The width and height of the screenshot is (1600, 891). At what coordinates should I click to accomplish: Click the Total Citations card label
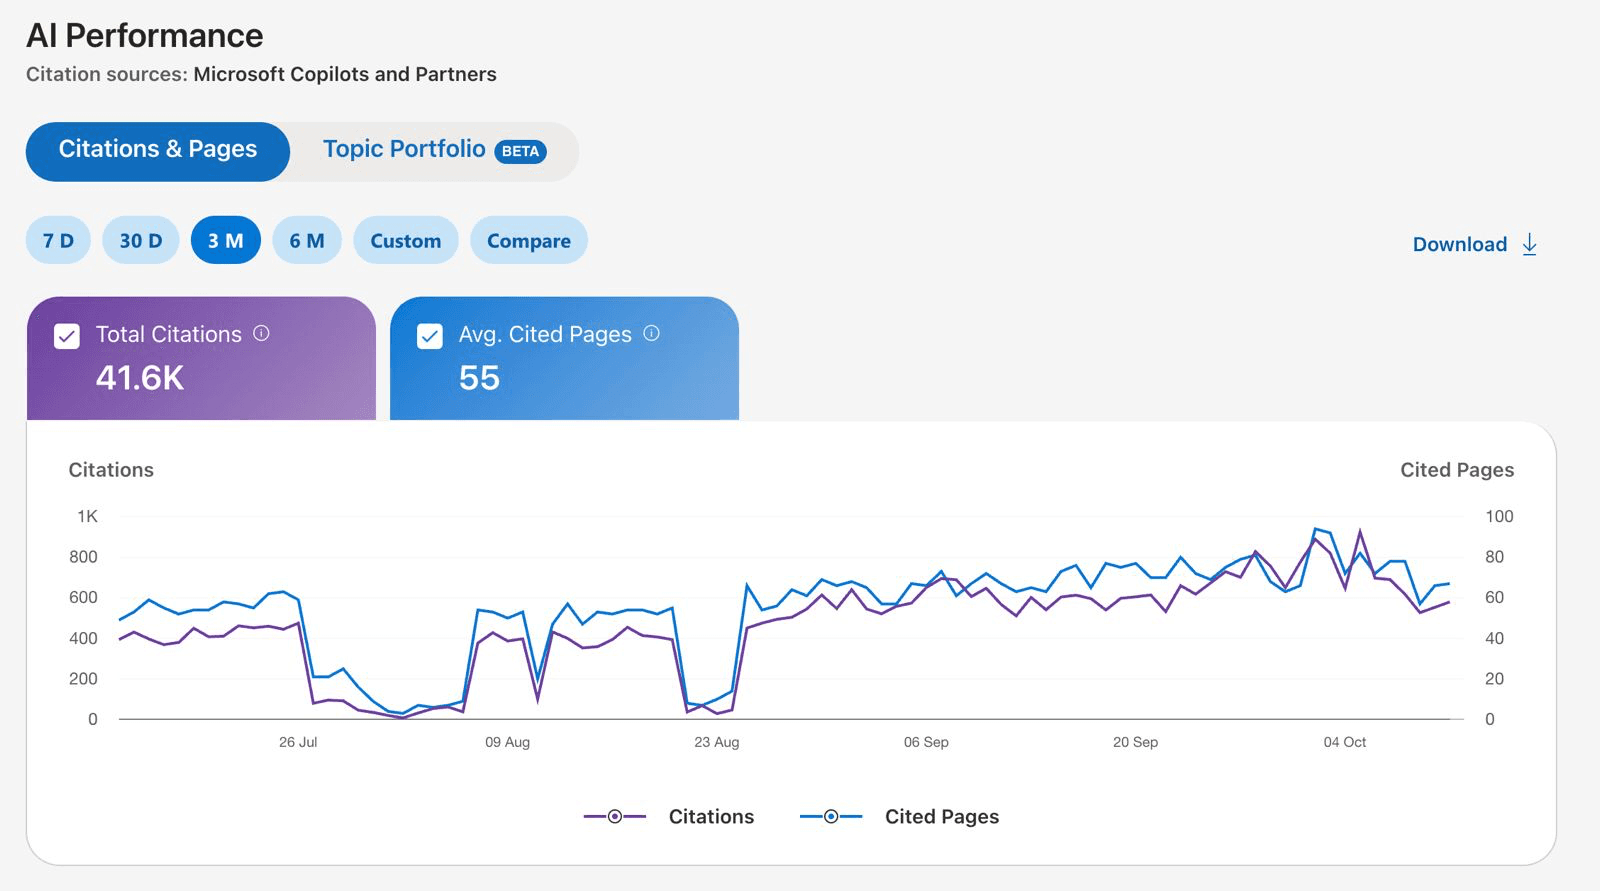click(x=169, y=334)
